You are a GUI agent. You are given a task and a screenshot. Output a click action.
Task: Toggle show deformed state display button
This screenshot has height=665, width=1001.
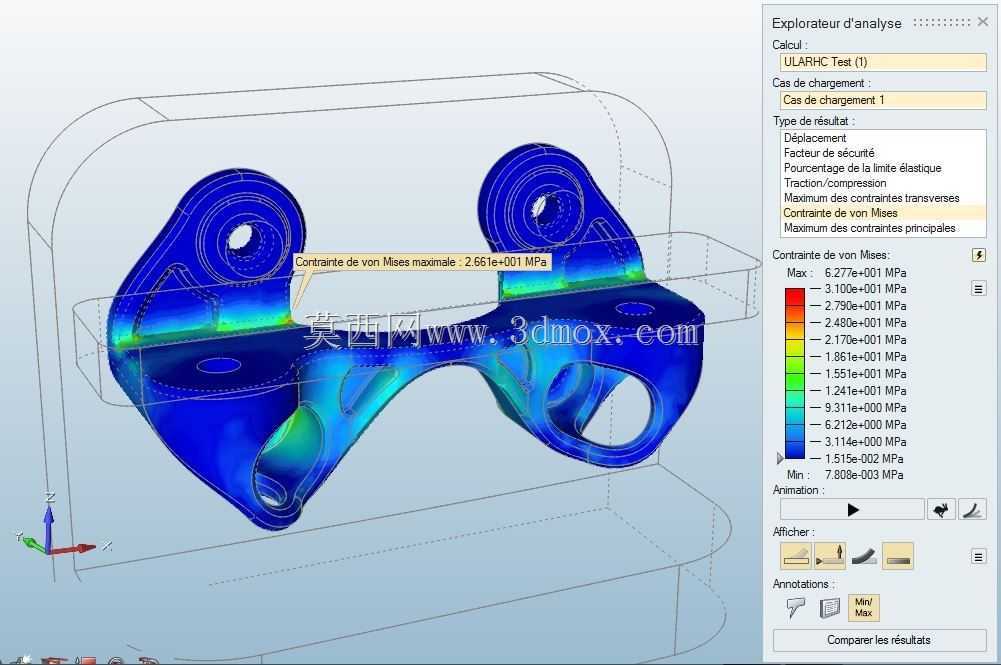coord(864,556)
